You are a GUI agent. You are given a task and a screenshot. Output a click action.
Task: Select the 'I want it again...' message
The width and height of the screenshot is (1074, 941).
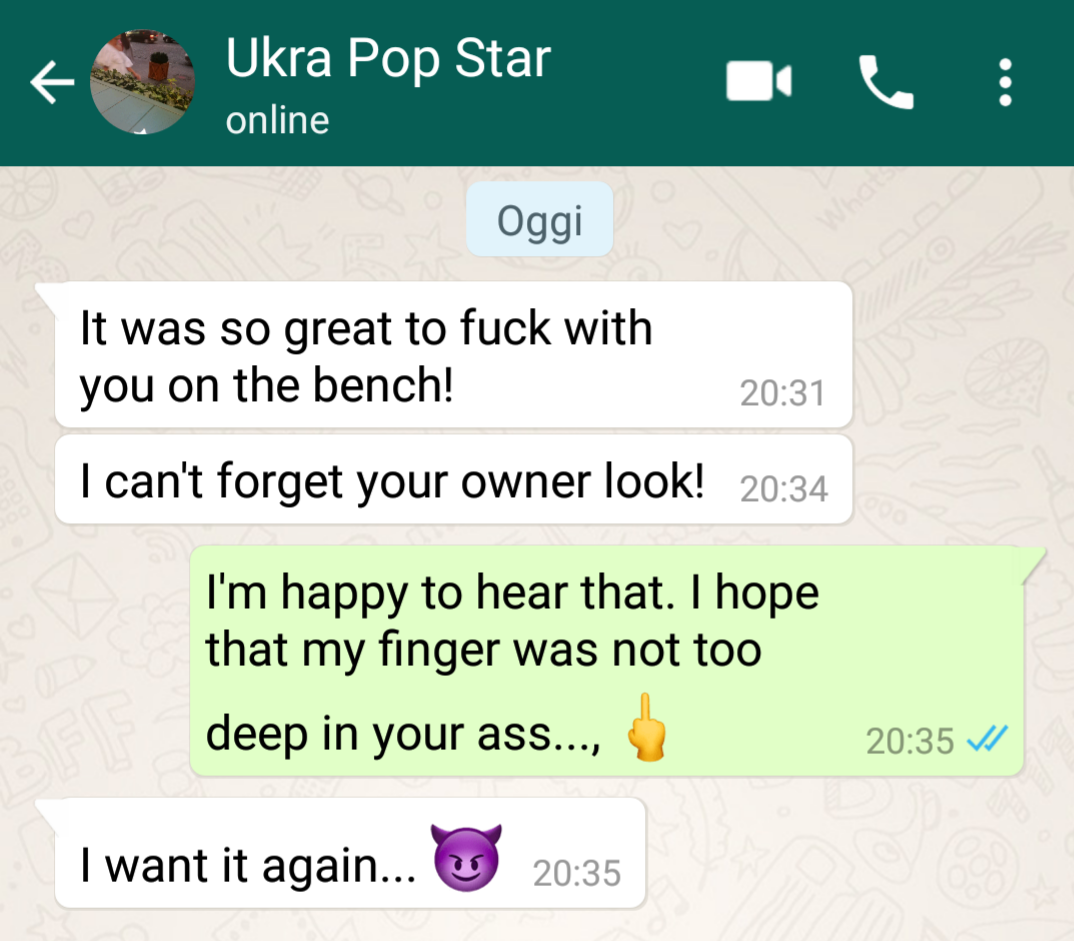tap(350, 853)
